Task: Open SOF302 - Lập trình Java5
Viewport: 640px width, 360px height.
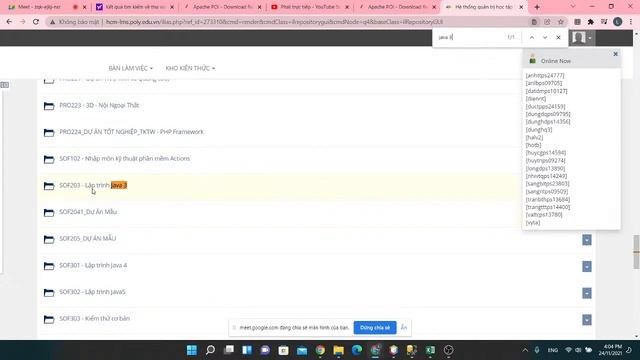Action: 92,292
